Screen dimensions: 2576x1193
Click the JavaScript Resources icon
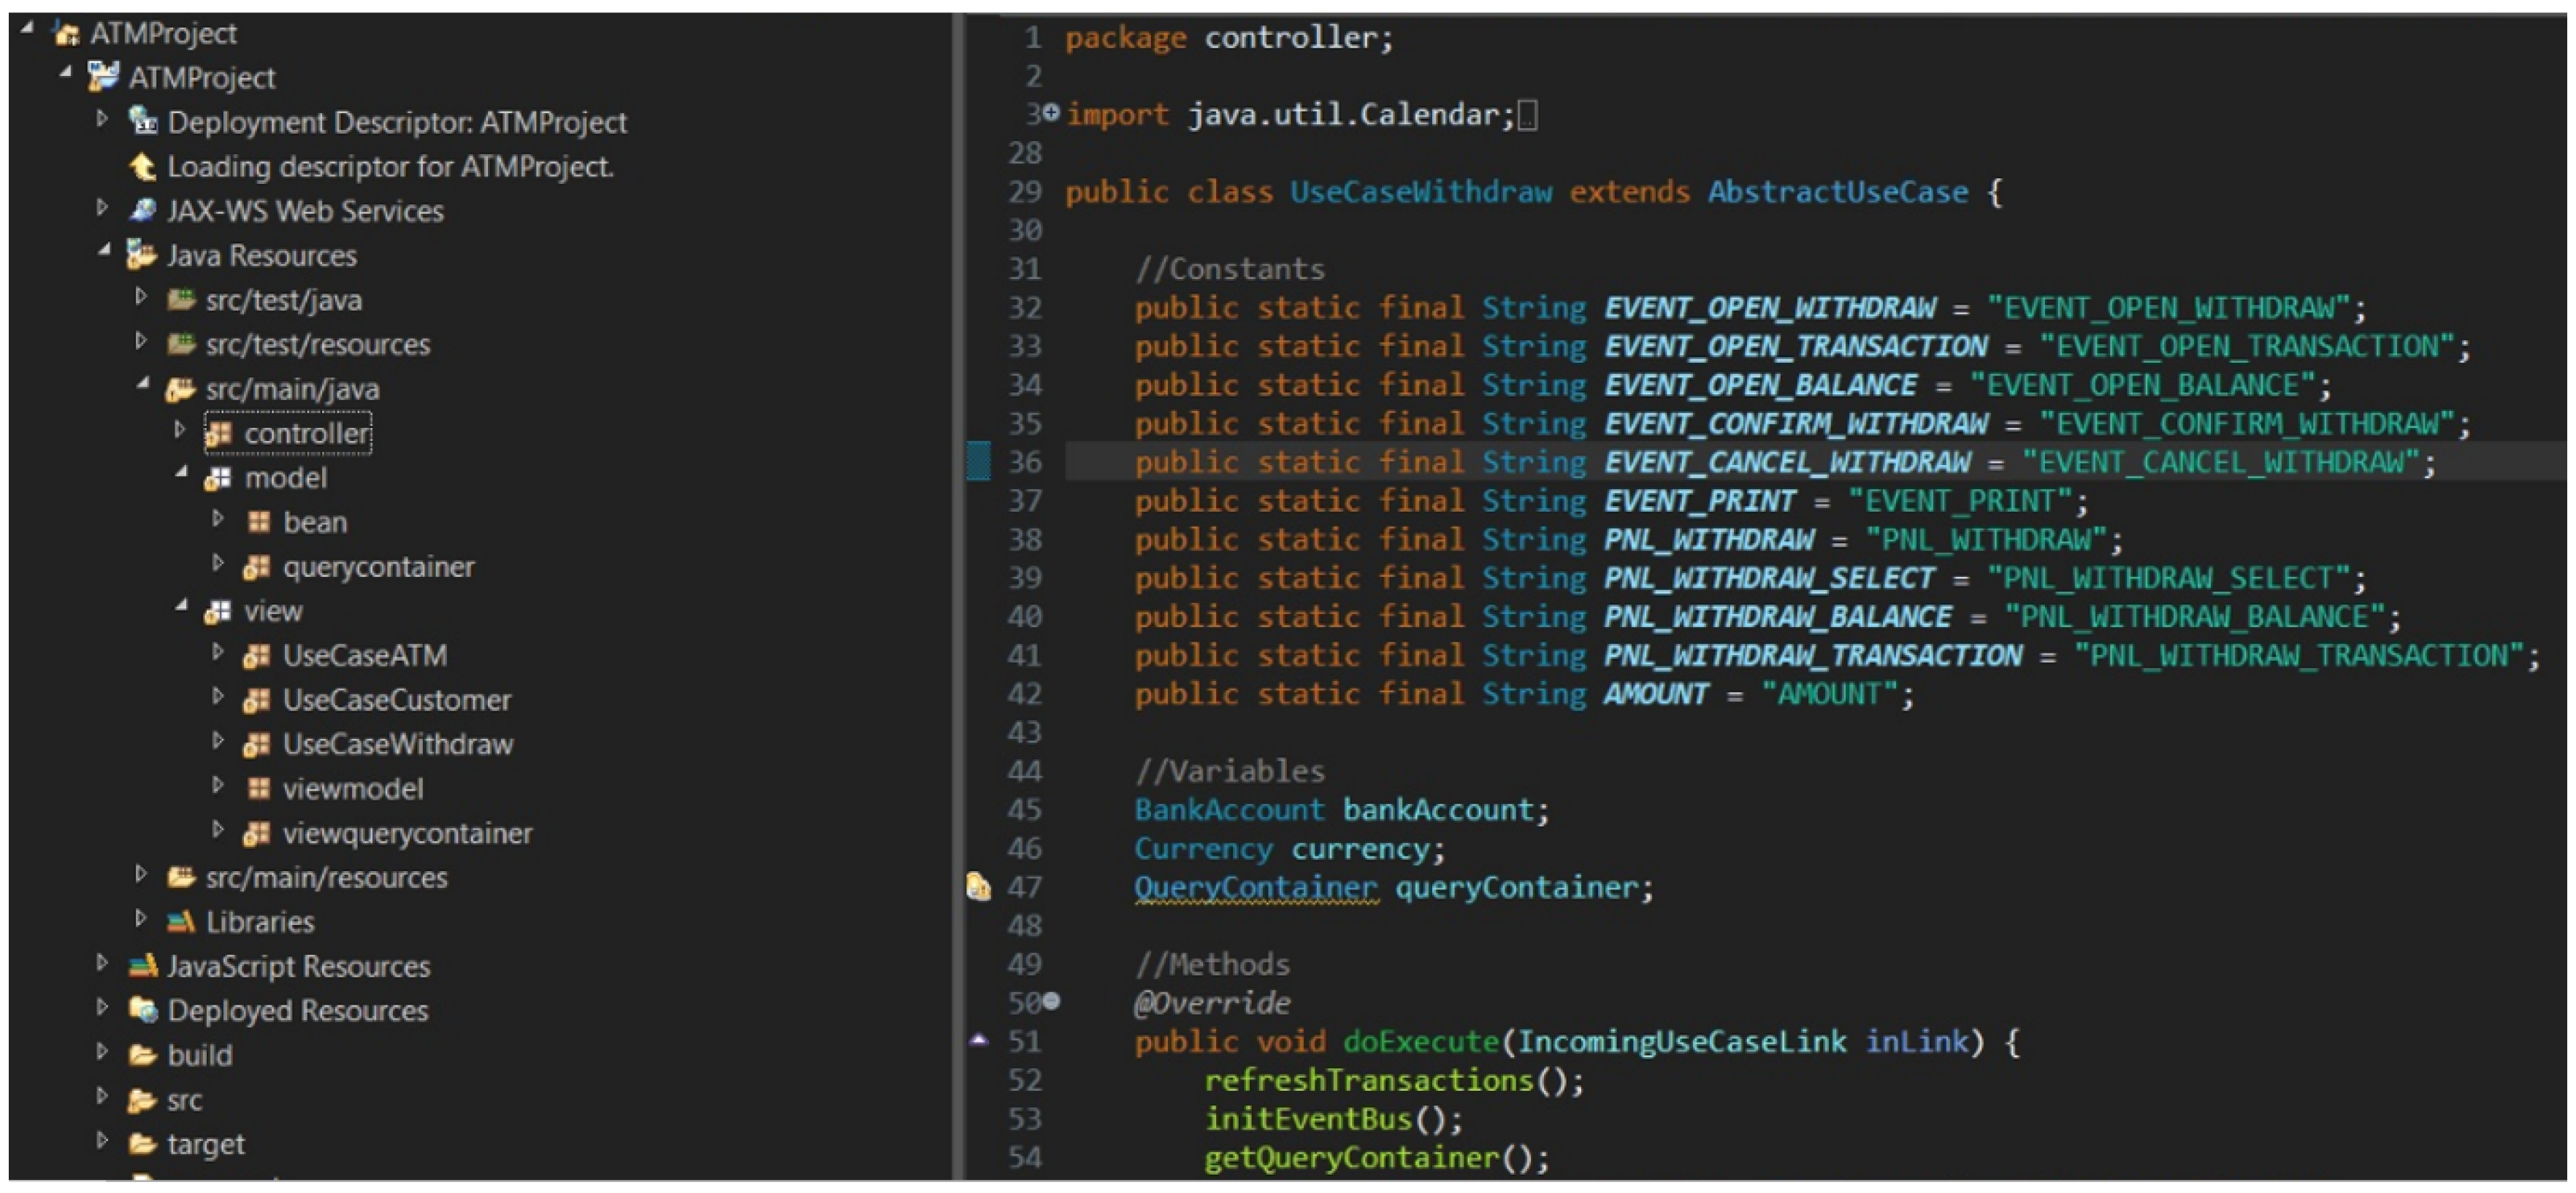click(143, 966)
